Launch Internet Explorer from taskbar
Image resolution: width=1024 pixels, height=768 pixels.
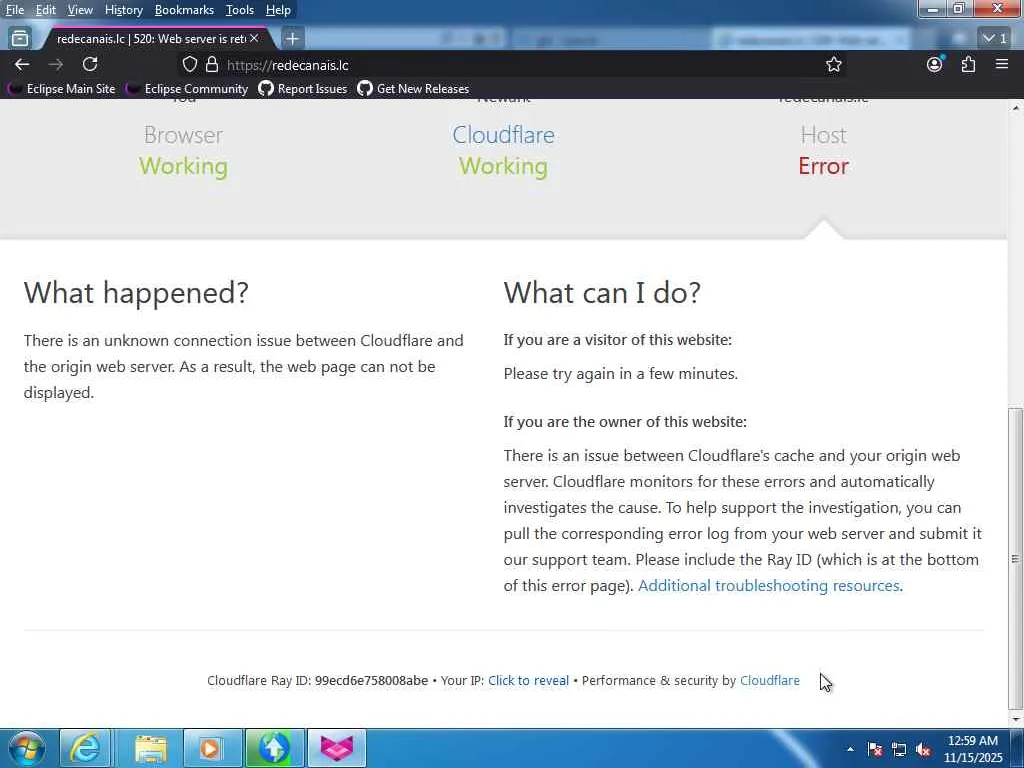pos(85,748)
